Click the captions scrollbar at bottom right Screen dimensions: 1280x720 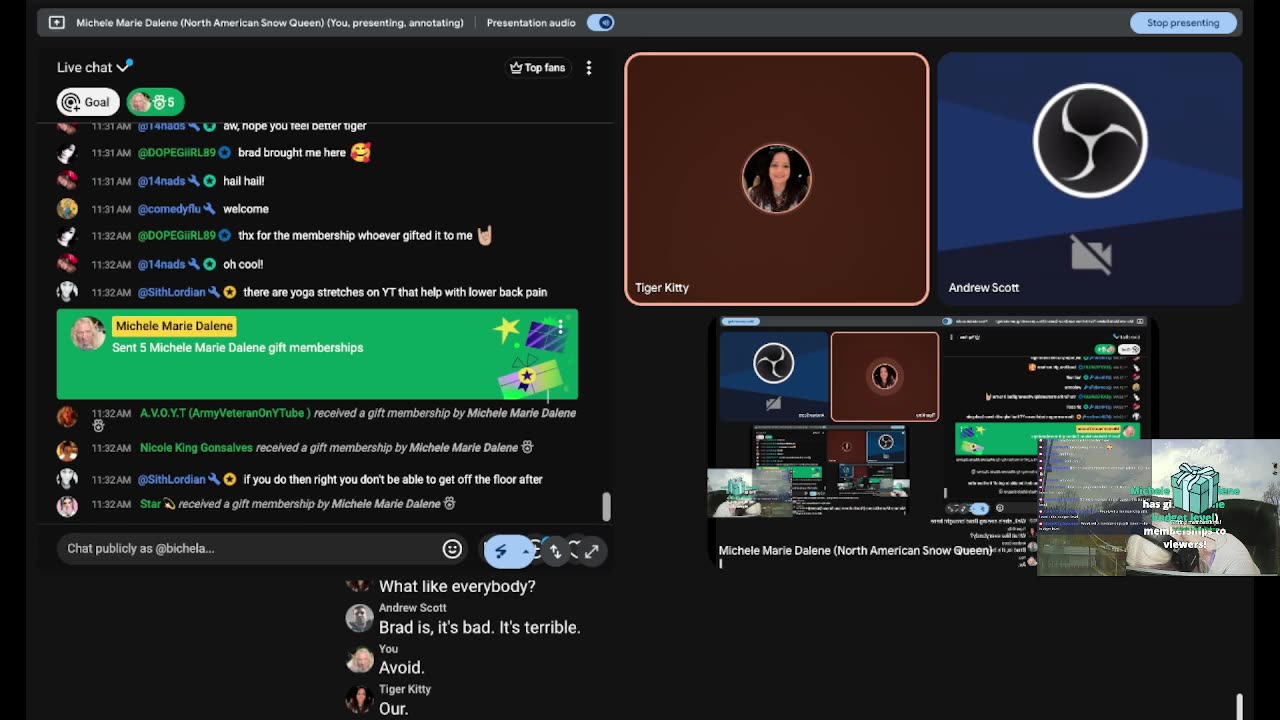(x=1239, y=705)
